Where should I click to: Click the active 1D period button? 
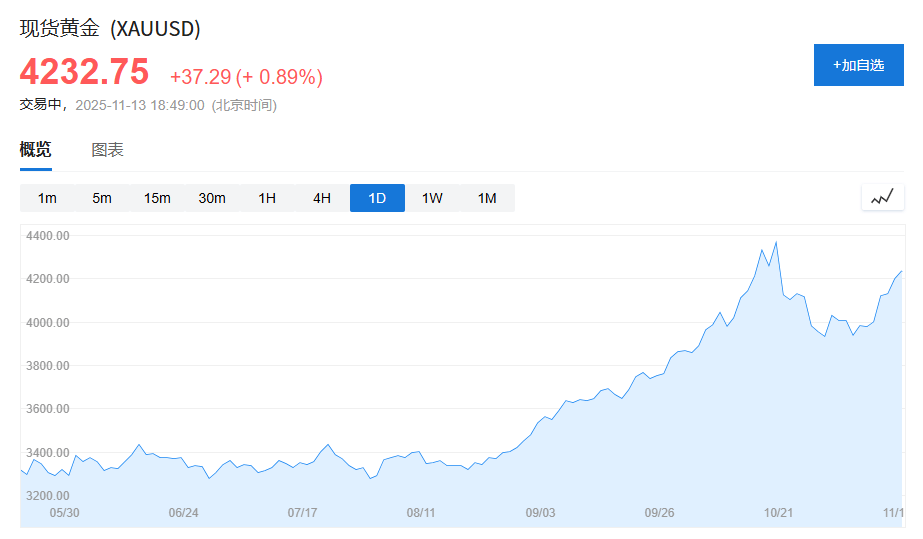[377, 198]
